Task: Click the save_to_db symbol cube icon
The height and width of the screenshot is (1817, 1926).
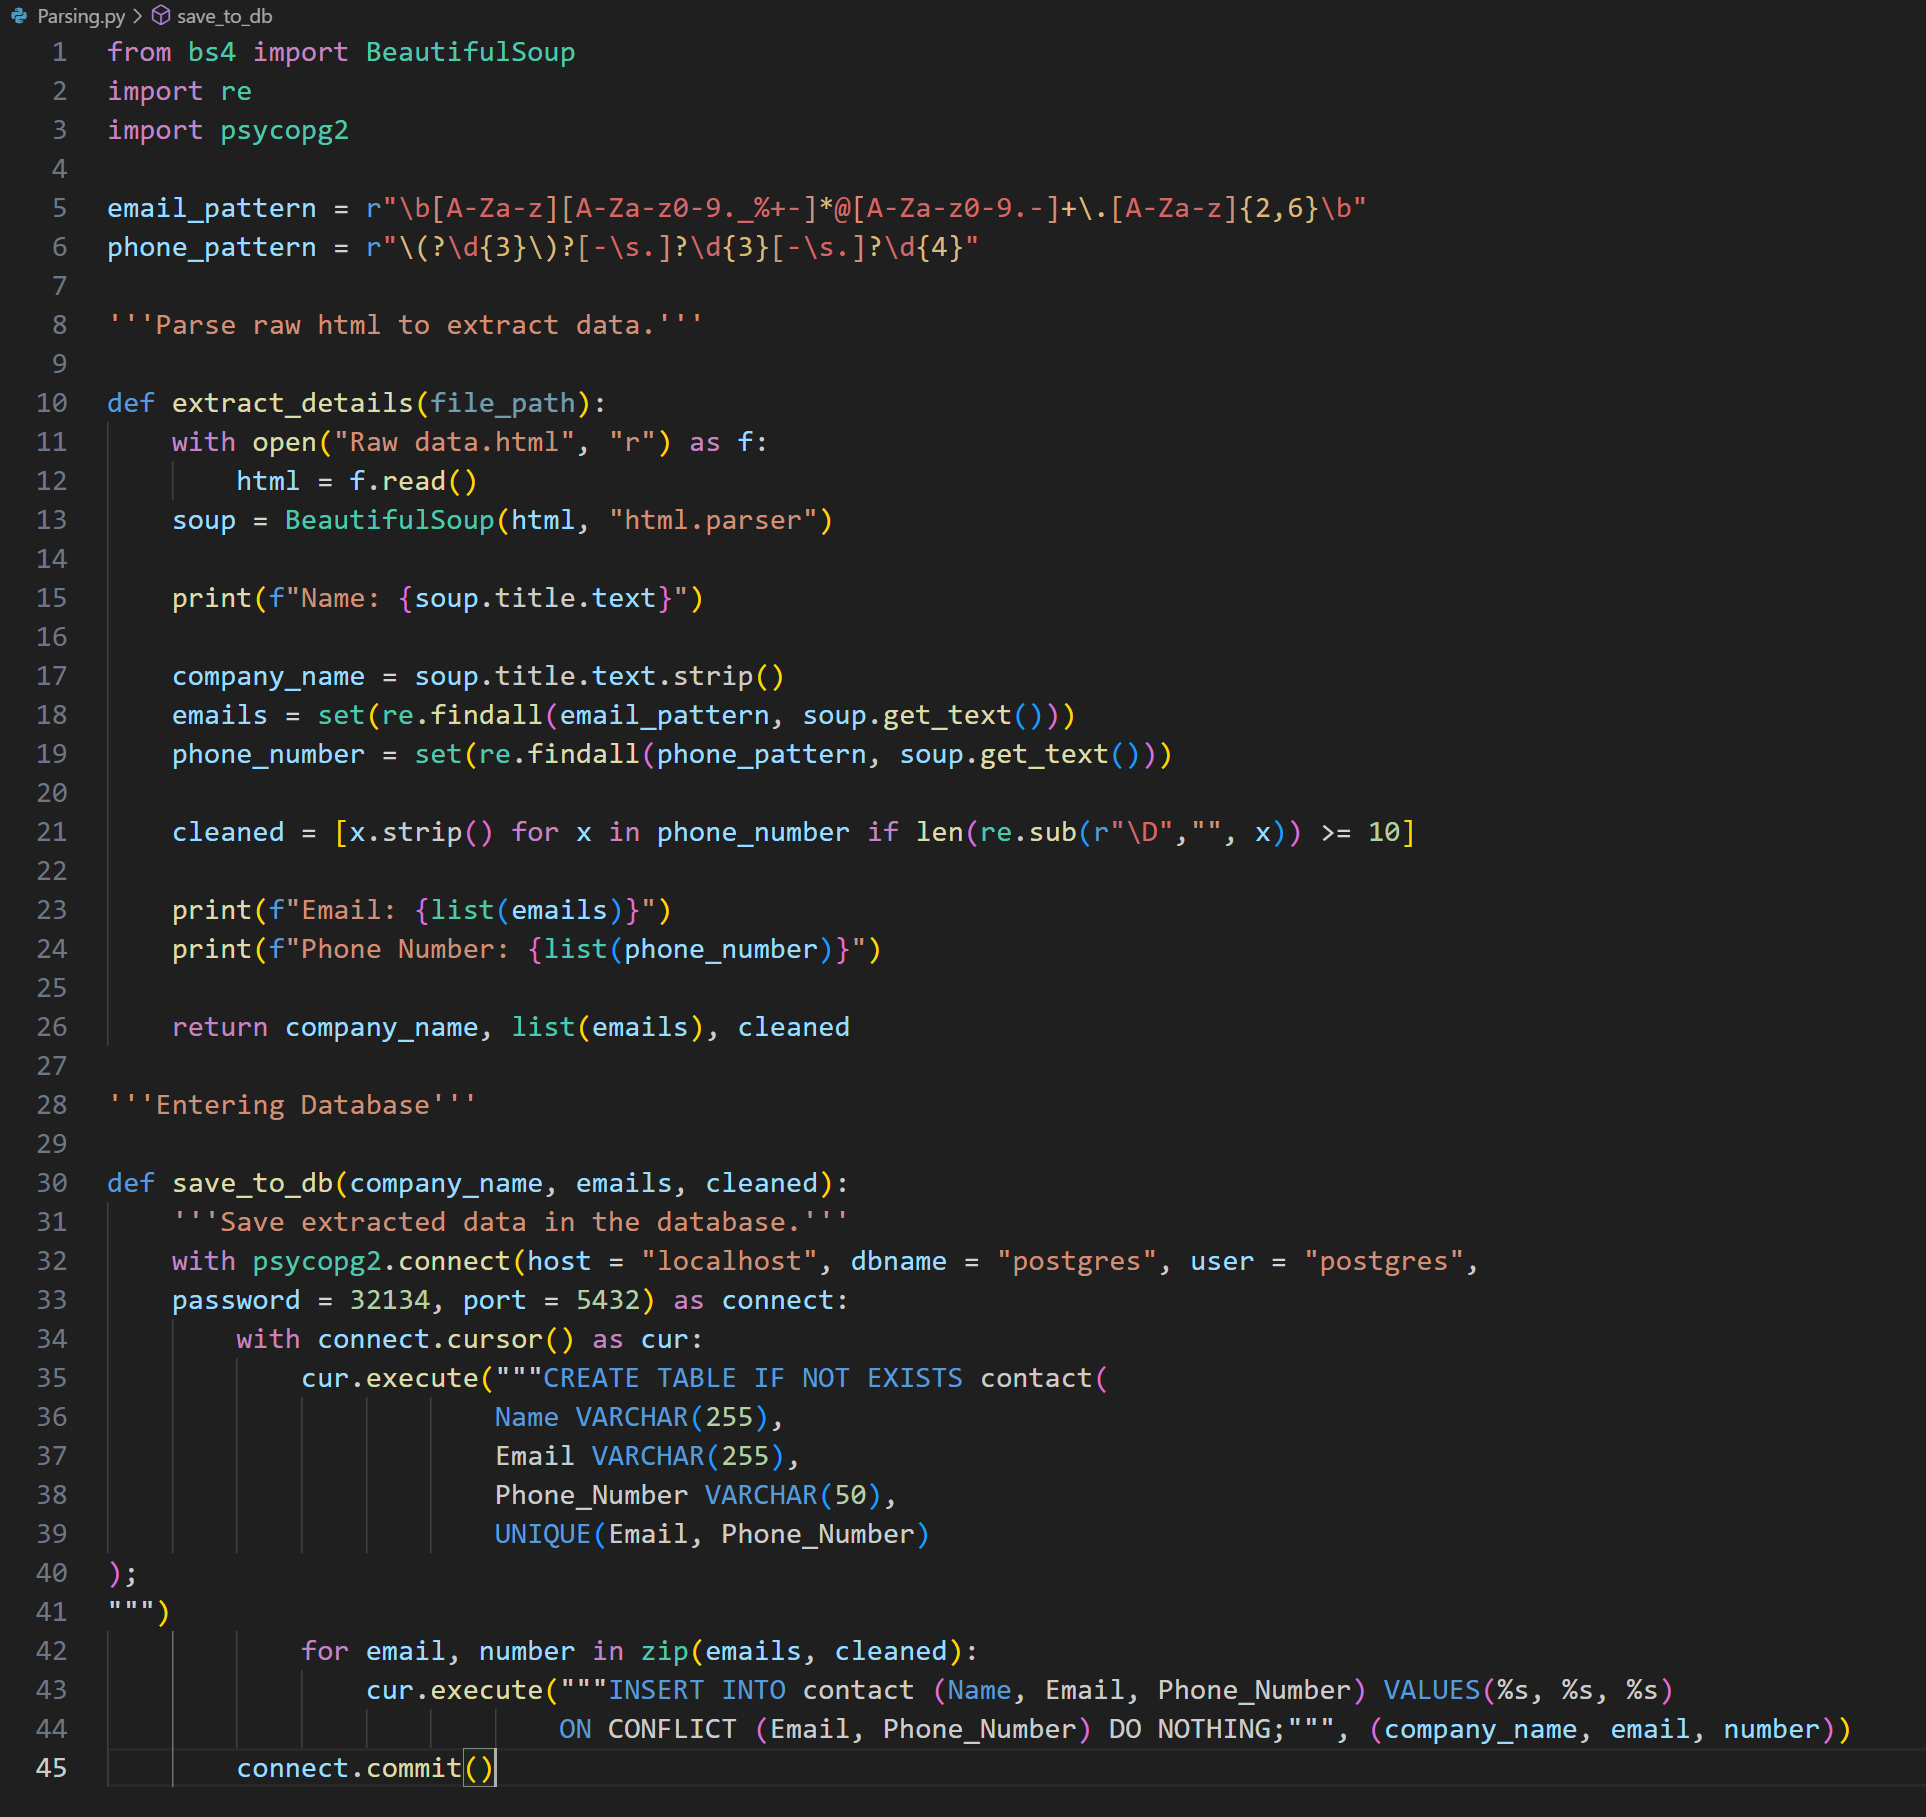Action: pyautogui.click(x=160, y=16)
